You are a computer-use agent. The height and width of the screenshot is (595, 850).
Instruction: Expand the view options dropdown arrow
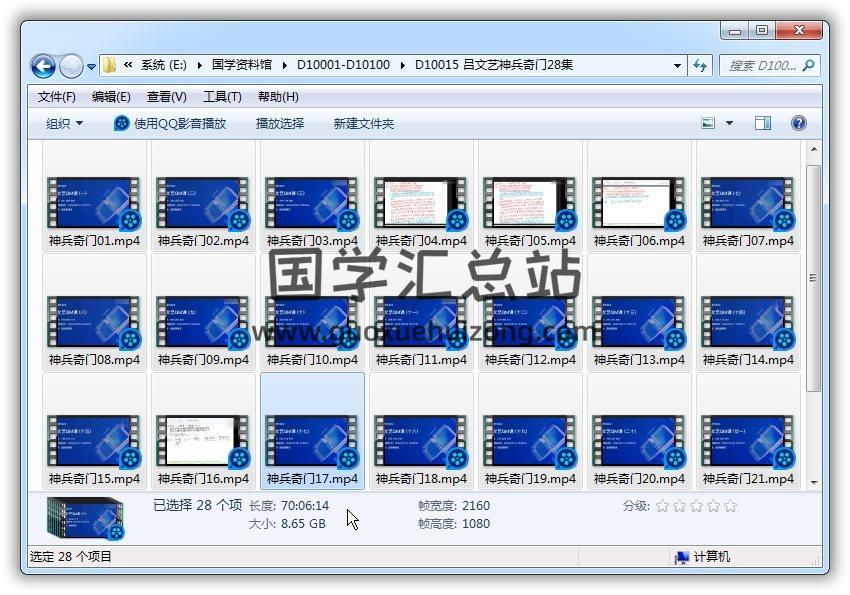pyautogui.click(x=729, y=123)
